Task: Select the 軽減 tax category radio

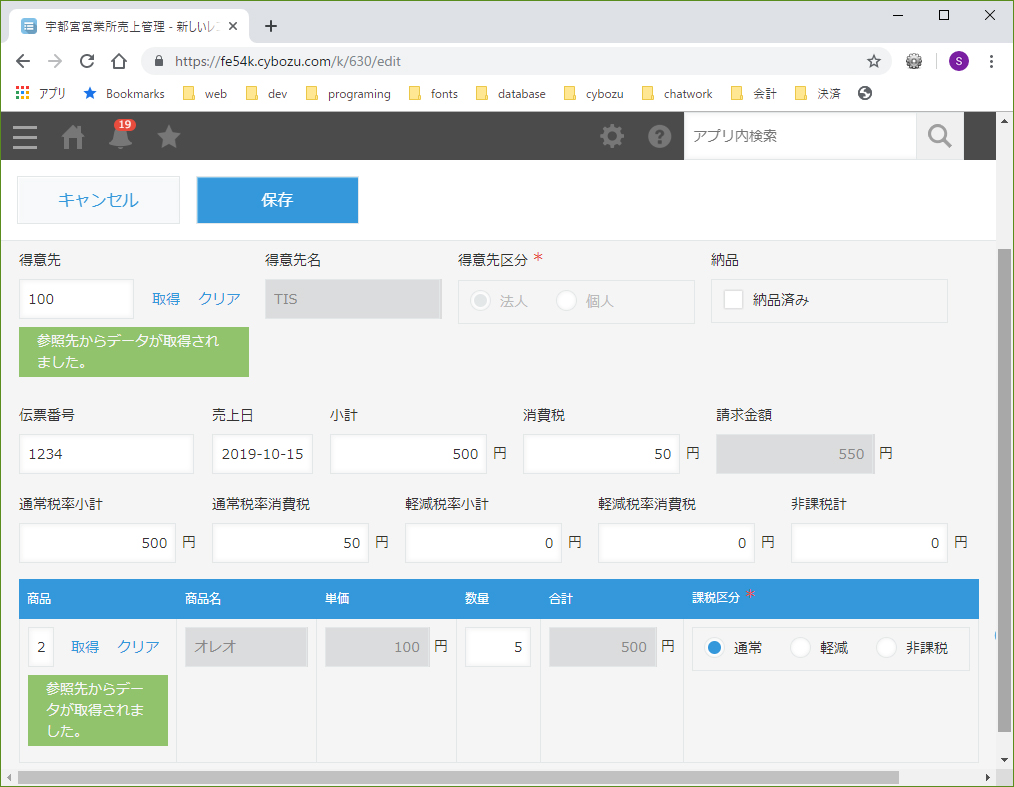Action: (801, 648)
